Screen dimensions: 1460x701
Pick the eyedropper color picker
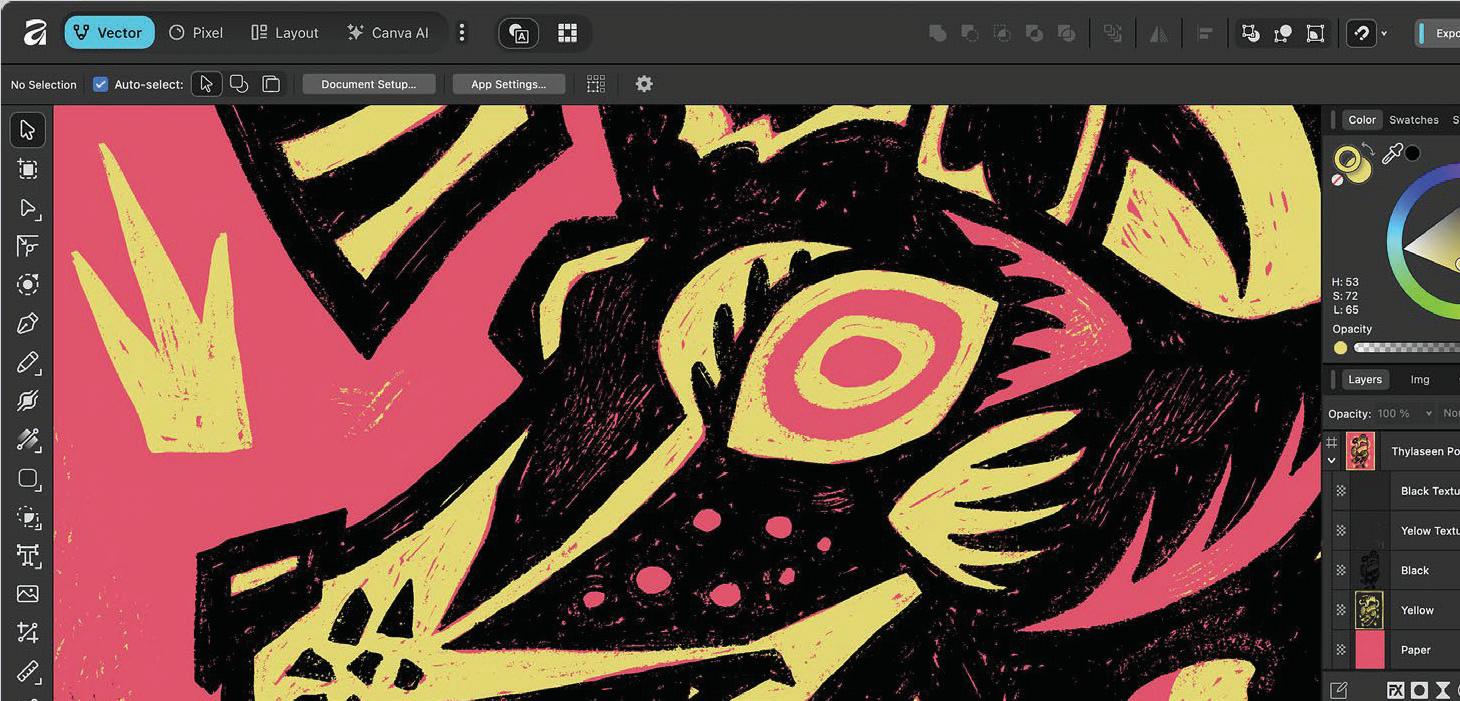point(1391,153)
